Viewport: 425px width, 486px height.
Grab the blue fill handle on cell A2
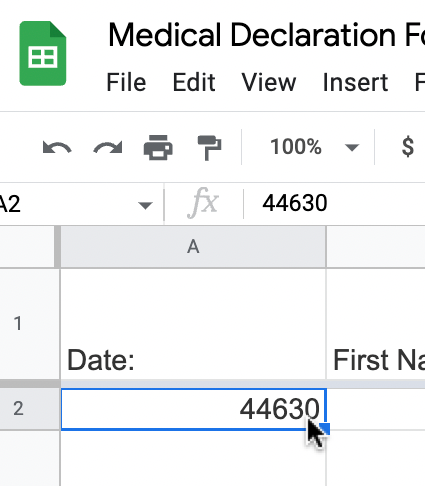point(325,429)
